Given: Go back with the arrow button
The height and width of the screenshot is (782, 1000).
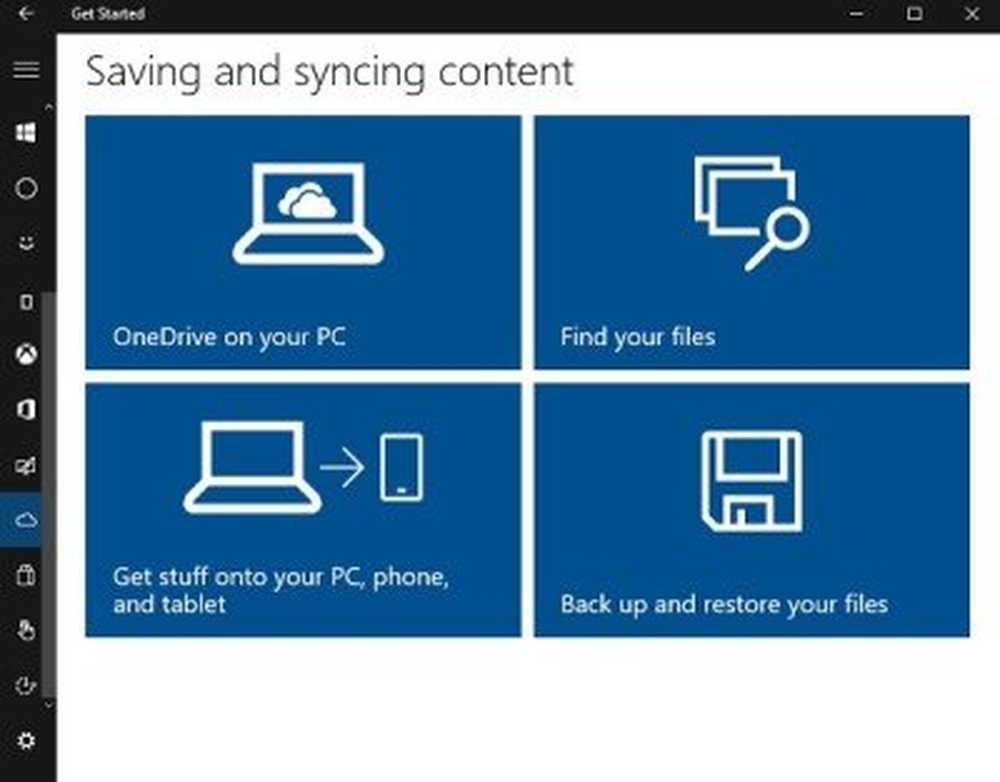Looking at the screenshot, I should tap(26, 13).
